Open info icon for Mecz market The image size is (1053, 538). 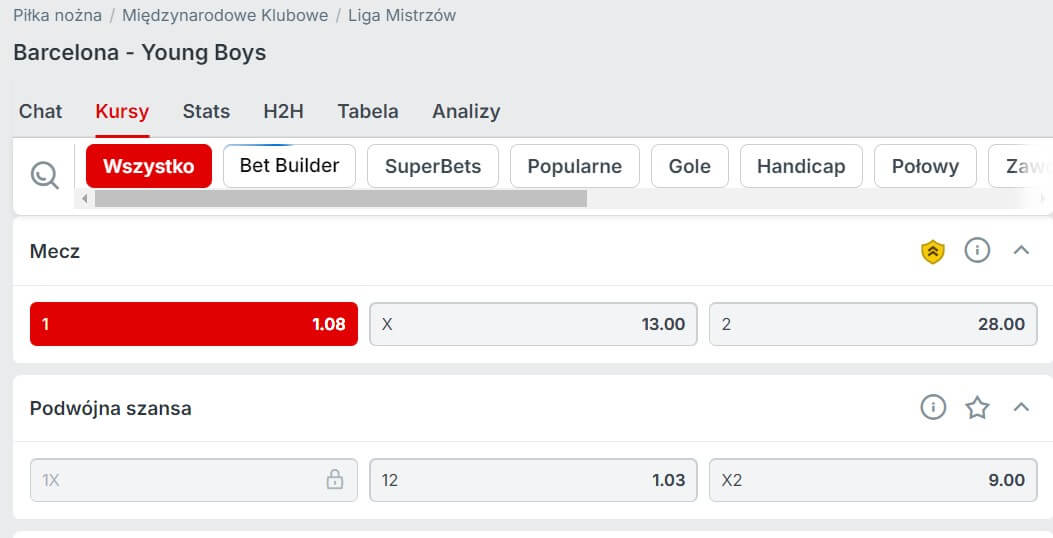[977, 251]
